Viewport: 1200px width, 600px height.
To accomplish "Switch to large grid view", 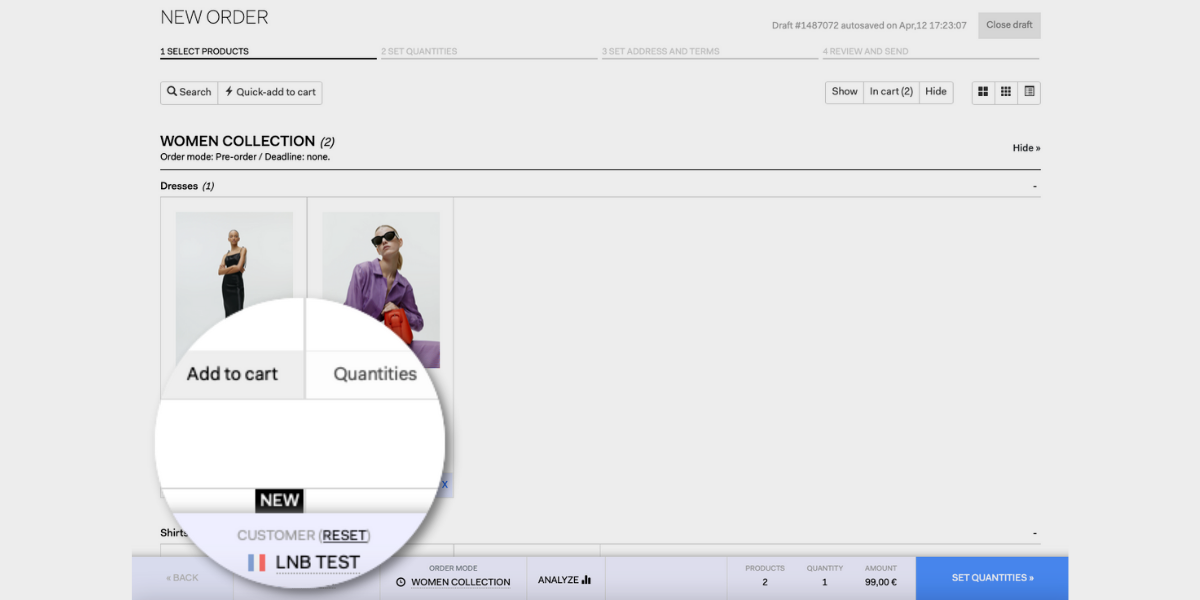I will [983, 92].
